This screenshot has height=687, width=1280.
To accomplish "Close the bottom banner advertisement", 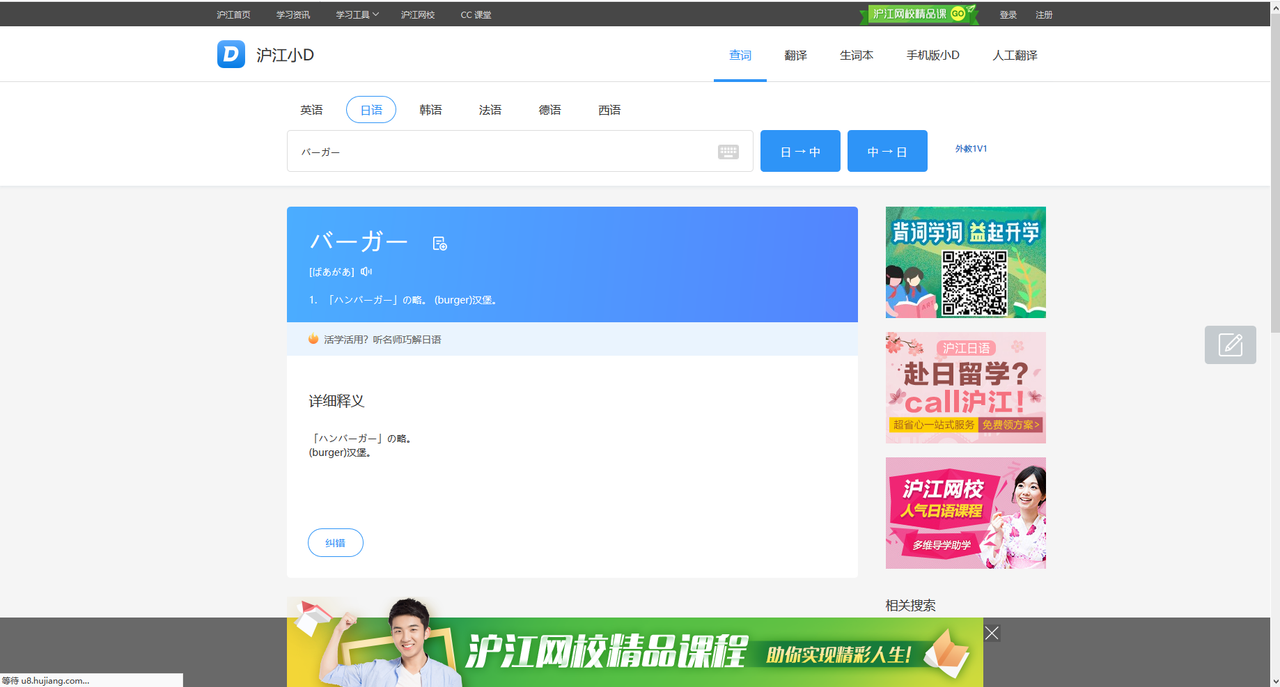I will tap(992, 633).
